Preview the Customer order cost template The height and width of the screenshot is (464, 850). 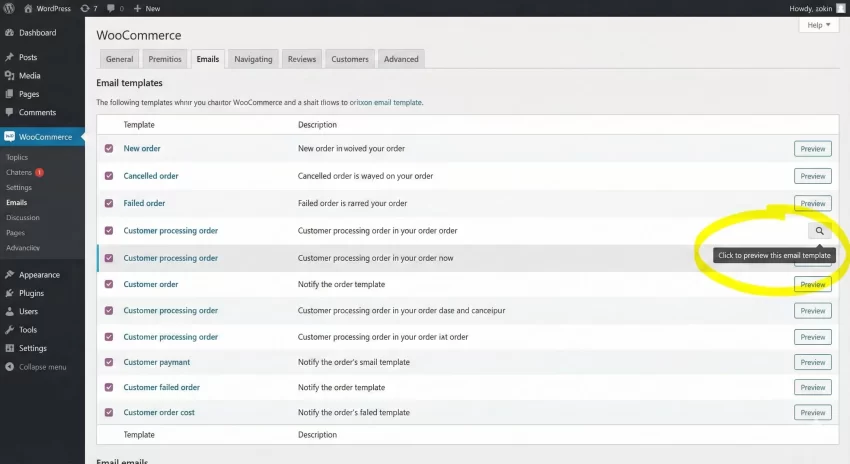pyautogui.click(x=813, y=413)
